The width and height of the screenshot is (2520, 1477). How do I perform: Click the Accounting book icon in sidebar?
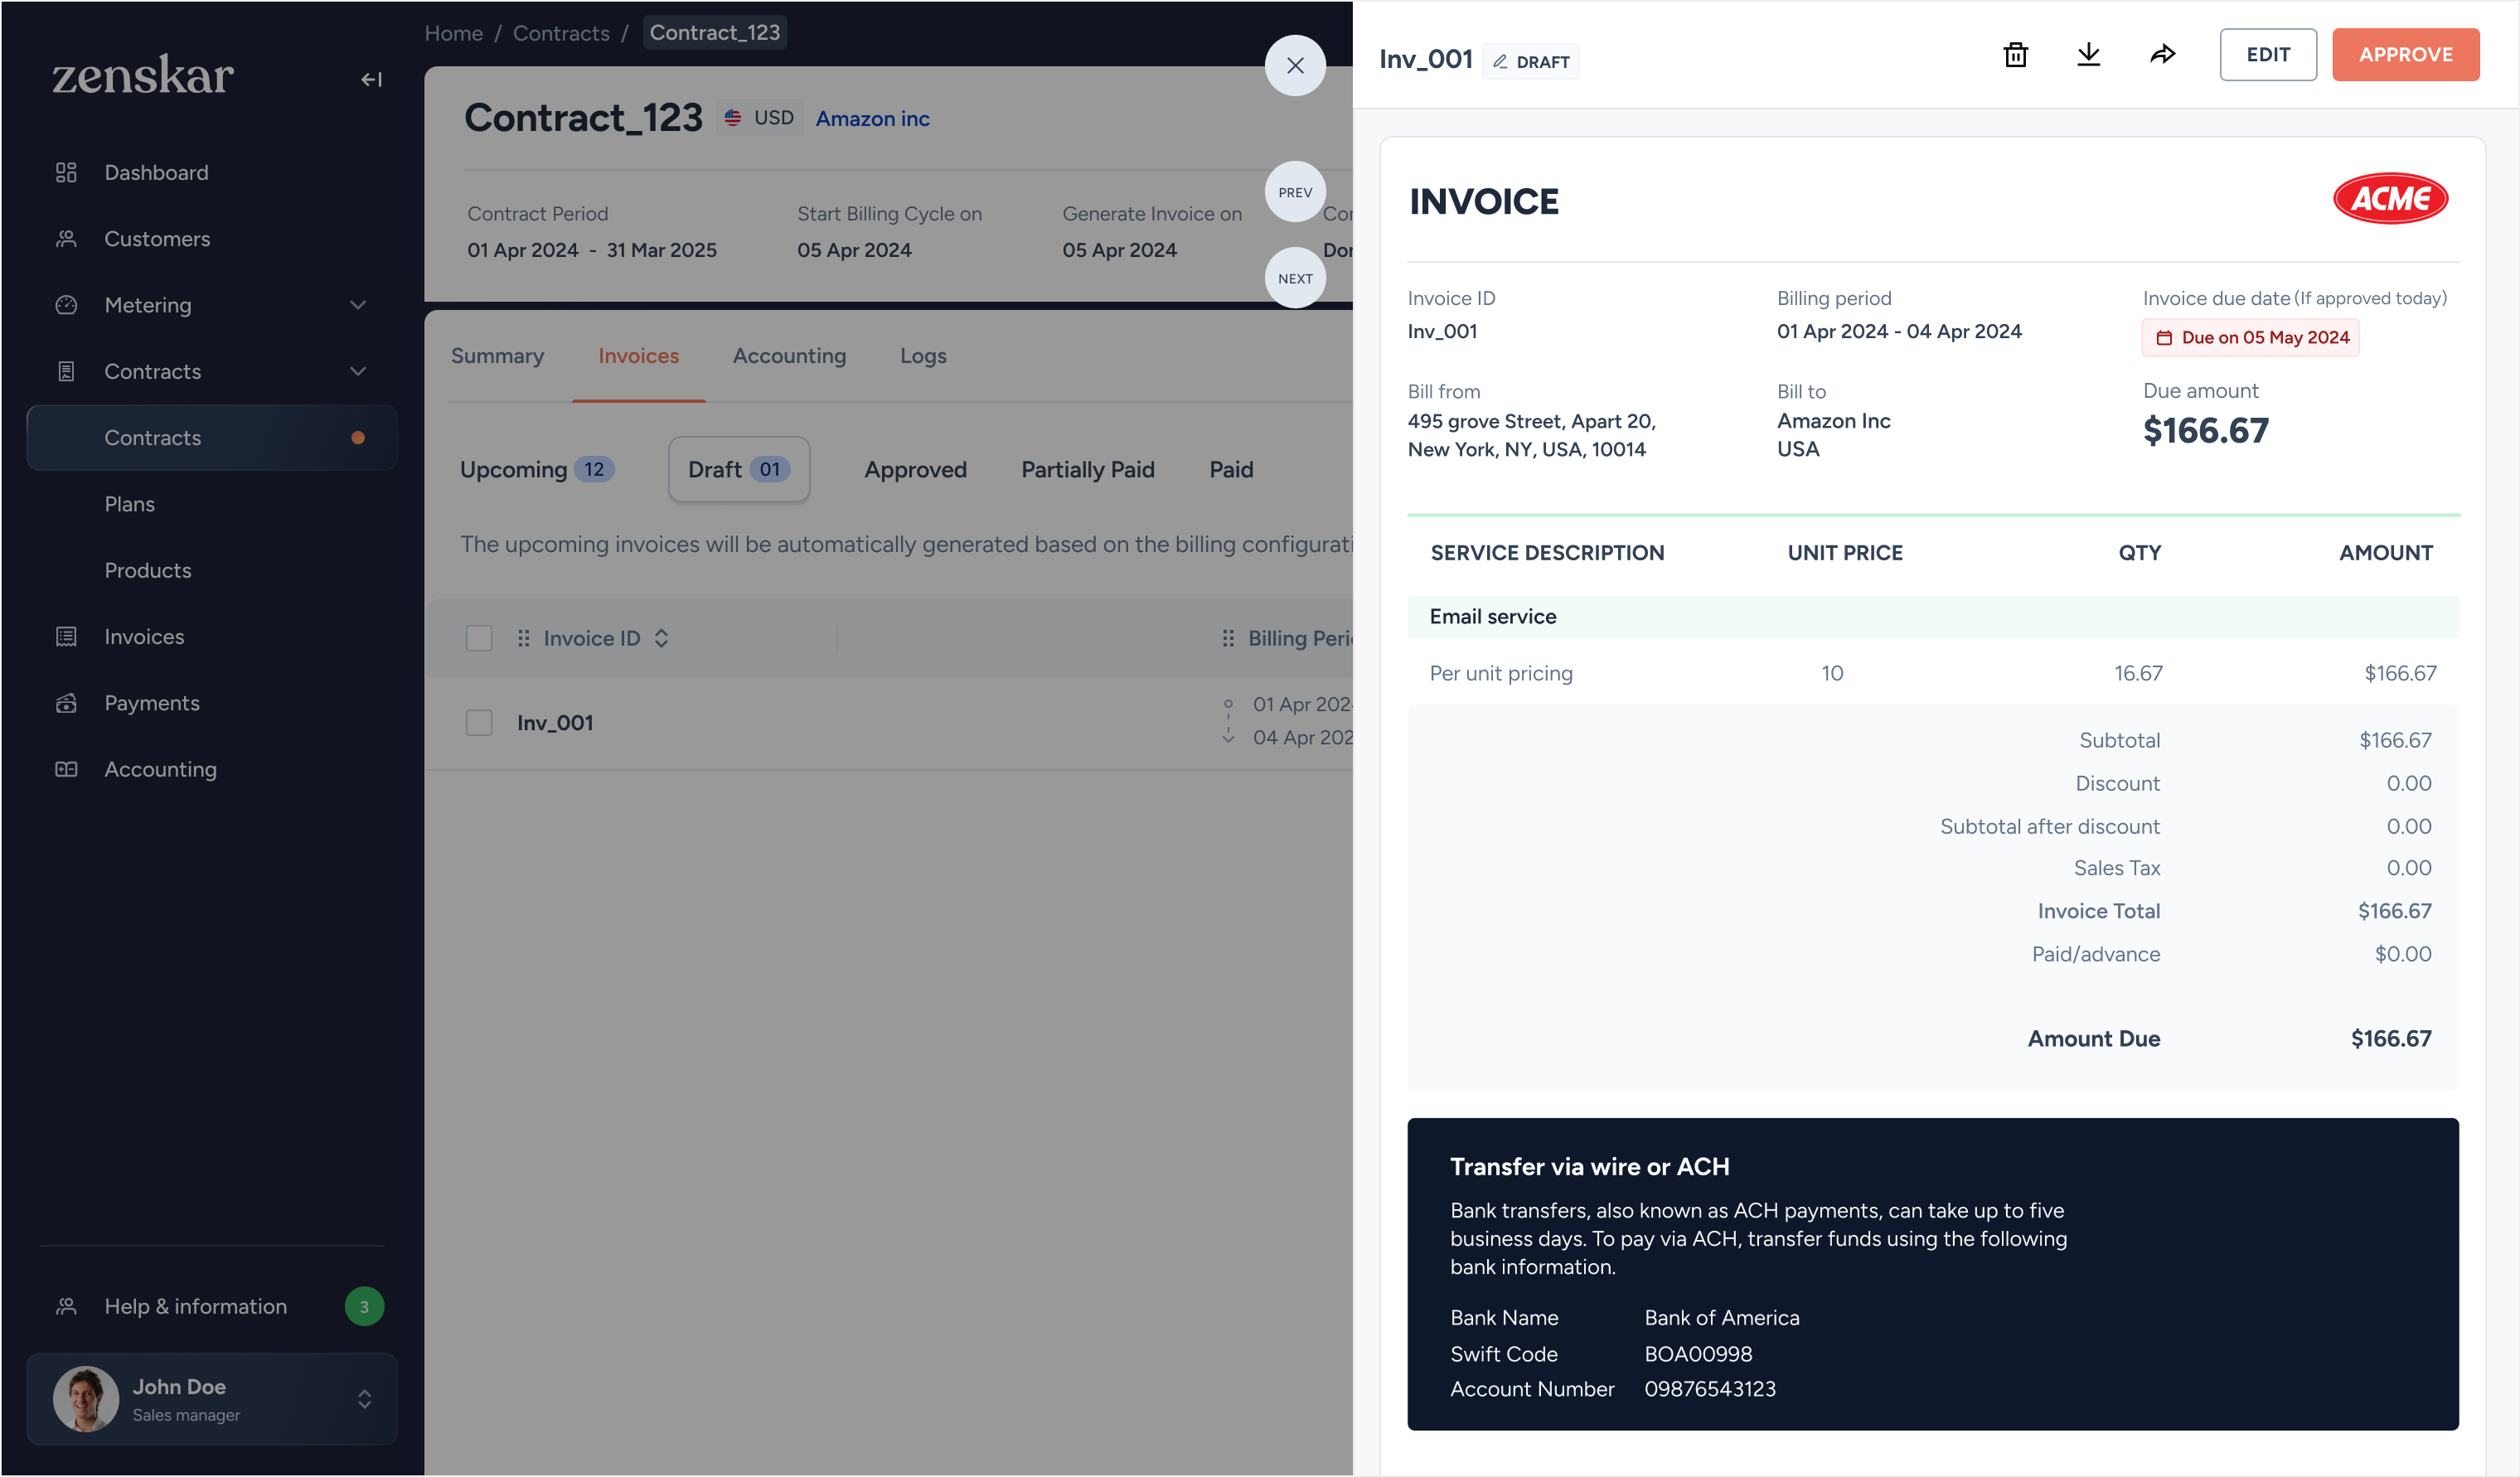pos(66,769)
